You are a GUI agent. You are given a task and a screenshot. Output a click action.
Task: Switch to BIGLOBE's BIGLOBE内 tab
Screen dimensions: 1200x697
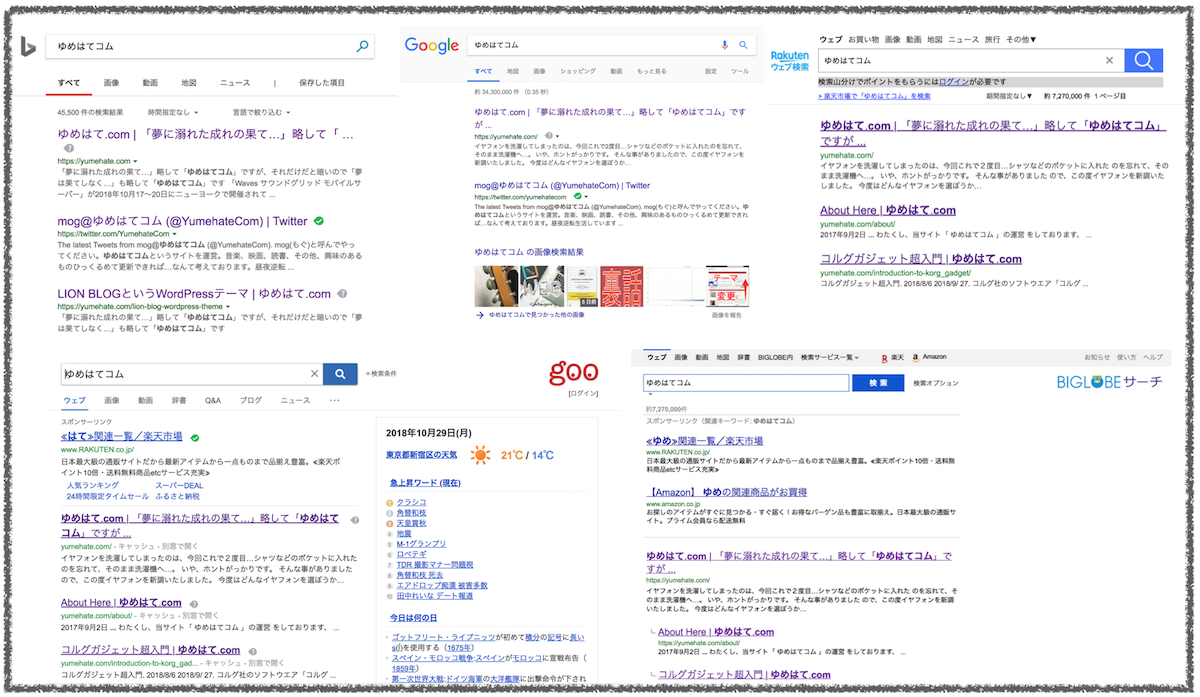click(775, 357)
